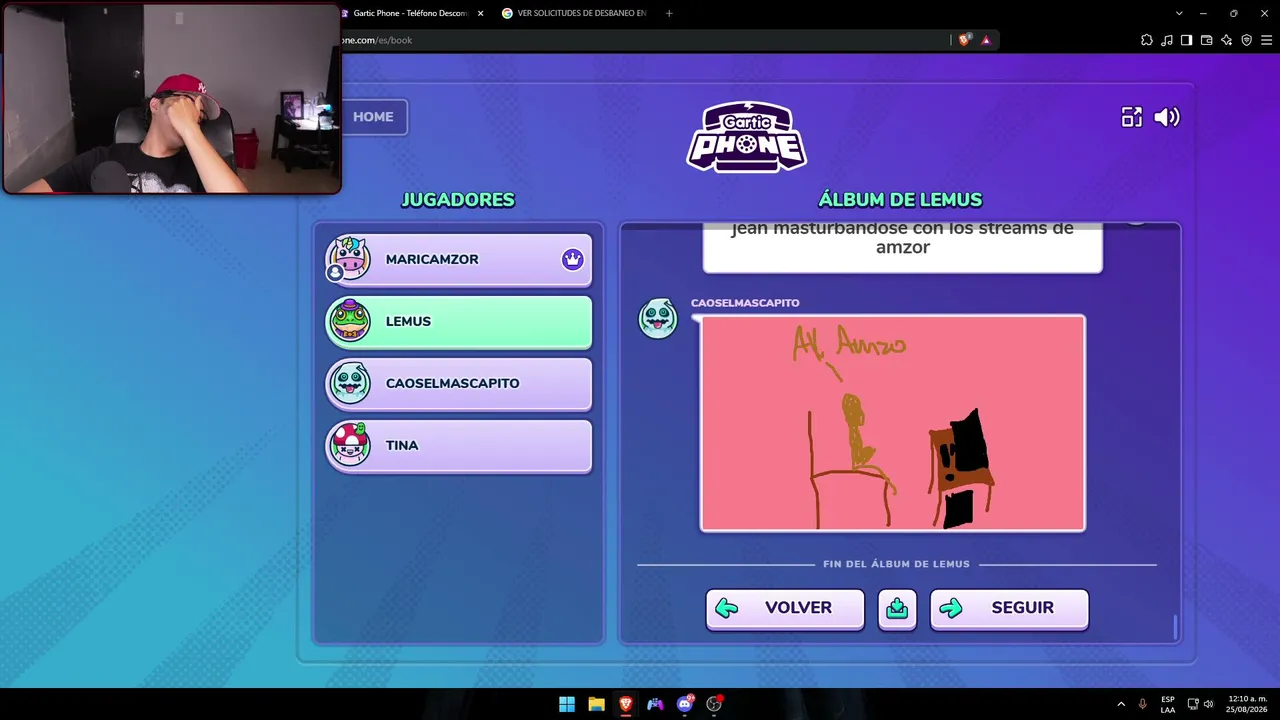Click the crown host icon next to MARICAMZOR
The image size is (1280, 720).
(x=572, y=260)
